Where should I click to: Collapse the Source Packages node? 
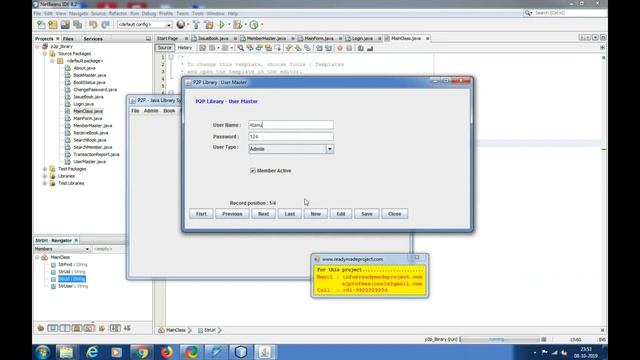point(45,54)
